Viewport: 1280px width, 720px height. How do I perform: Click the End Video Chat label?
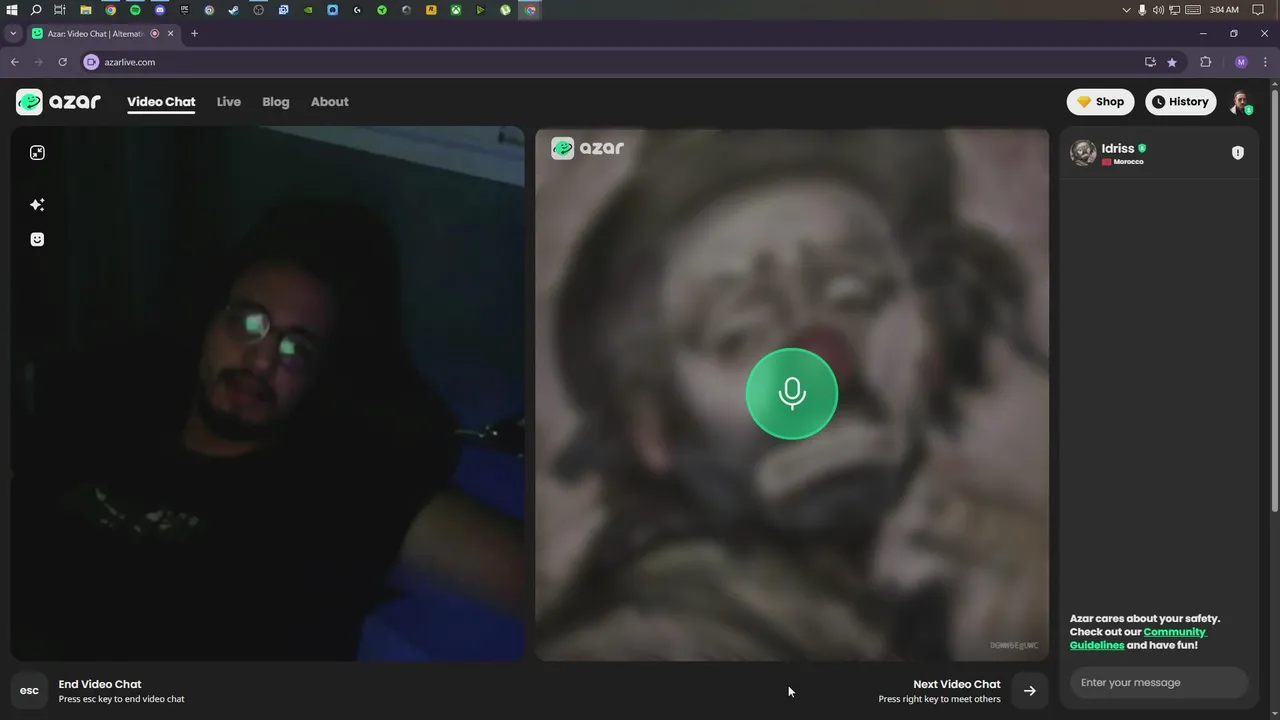(x=100, y=685)
